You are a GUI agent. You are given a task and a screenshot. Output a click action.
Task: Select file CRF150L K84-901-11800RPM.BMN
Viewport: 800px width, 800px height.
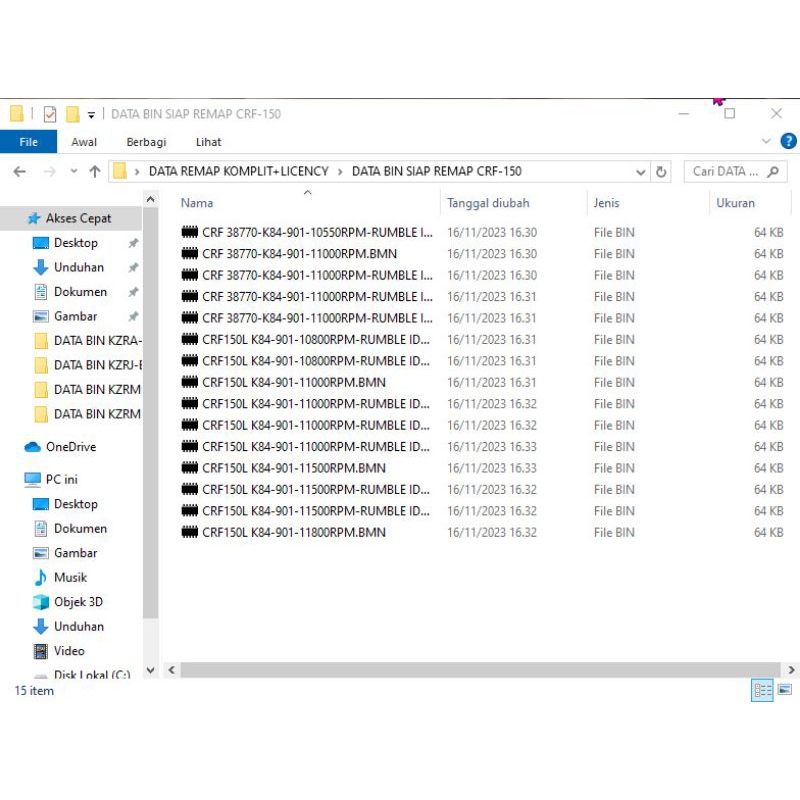[293, 533]
